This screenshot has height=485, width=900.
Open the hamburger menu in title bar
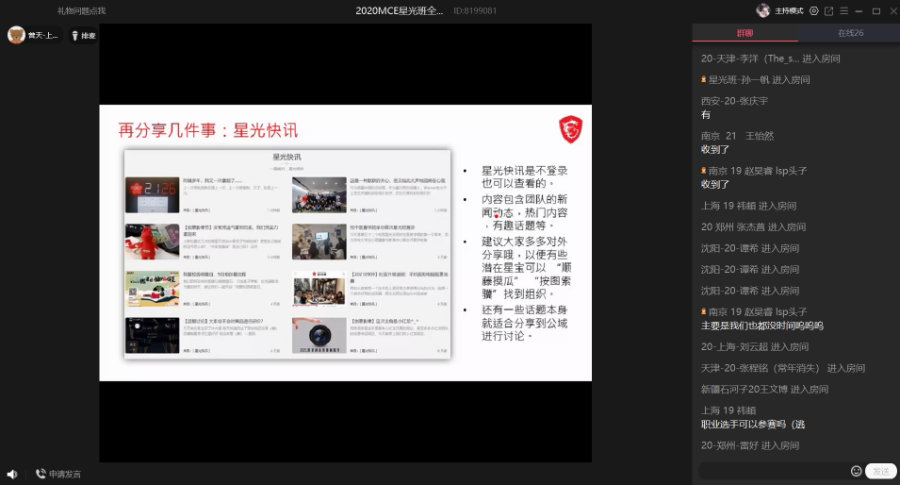tap(843, 11)
